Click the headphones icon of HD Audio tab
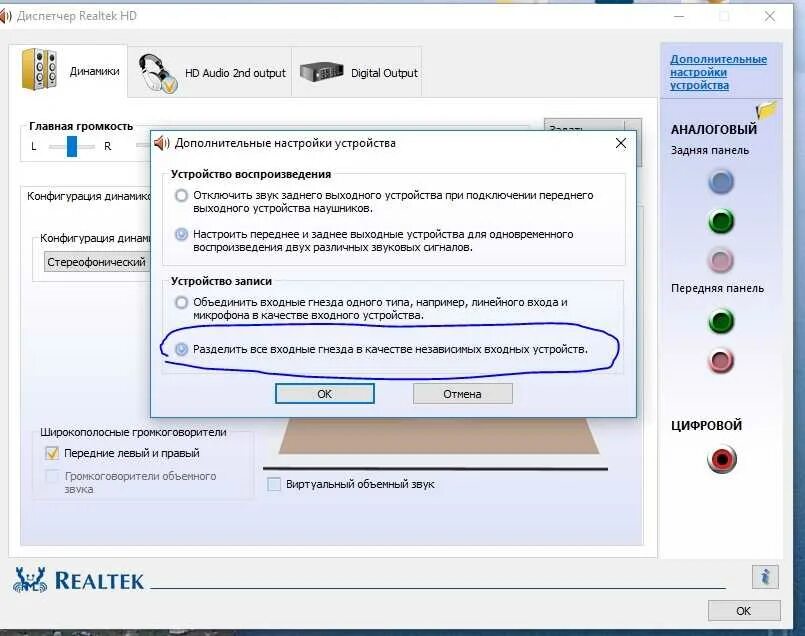 (x=158, y=73)
